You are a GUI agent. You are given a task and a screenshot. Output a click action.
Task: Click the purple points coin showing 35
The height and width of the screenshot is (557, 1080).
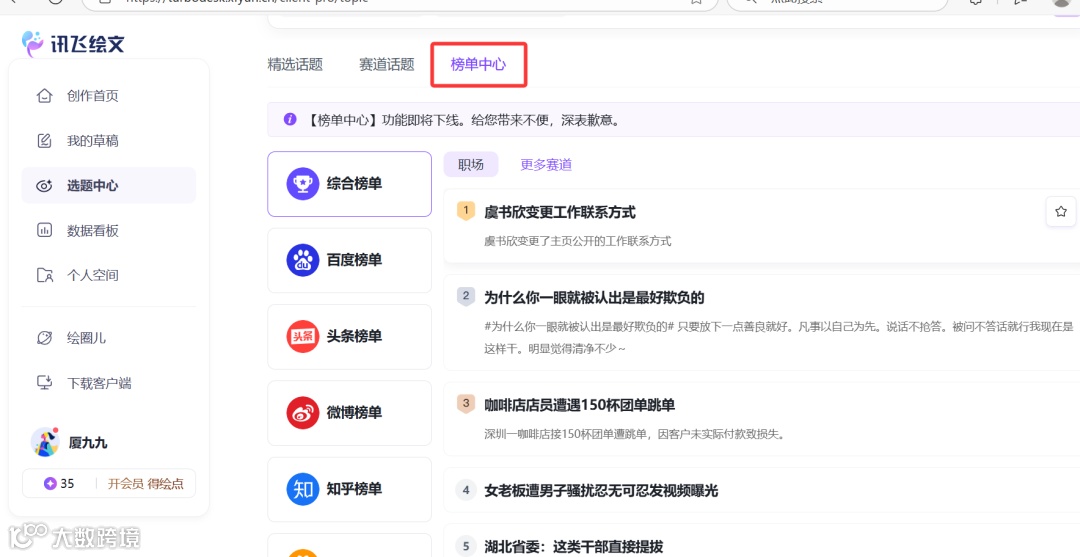pos(50,483)
